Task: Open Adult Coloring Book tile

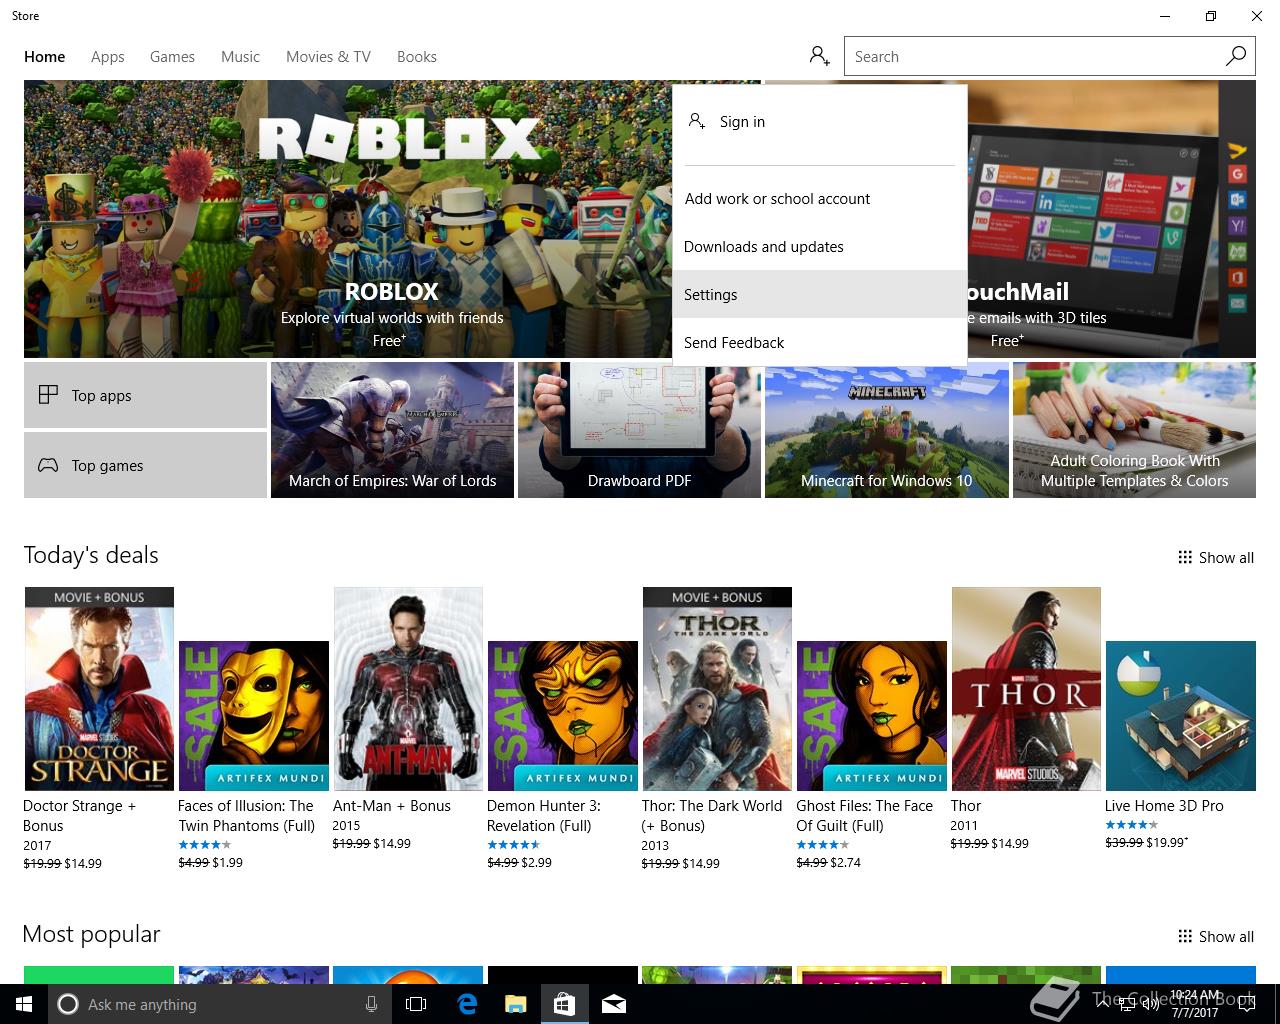Action: point(1134,430)
